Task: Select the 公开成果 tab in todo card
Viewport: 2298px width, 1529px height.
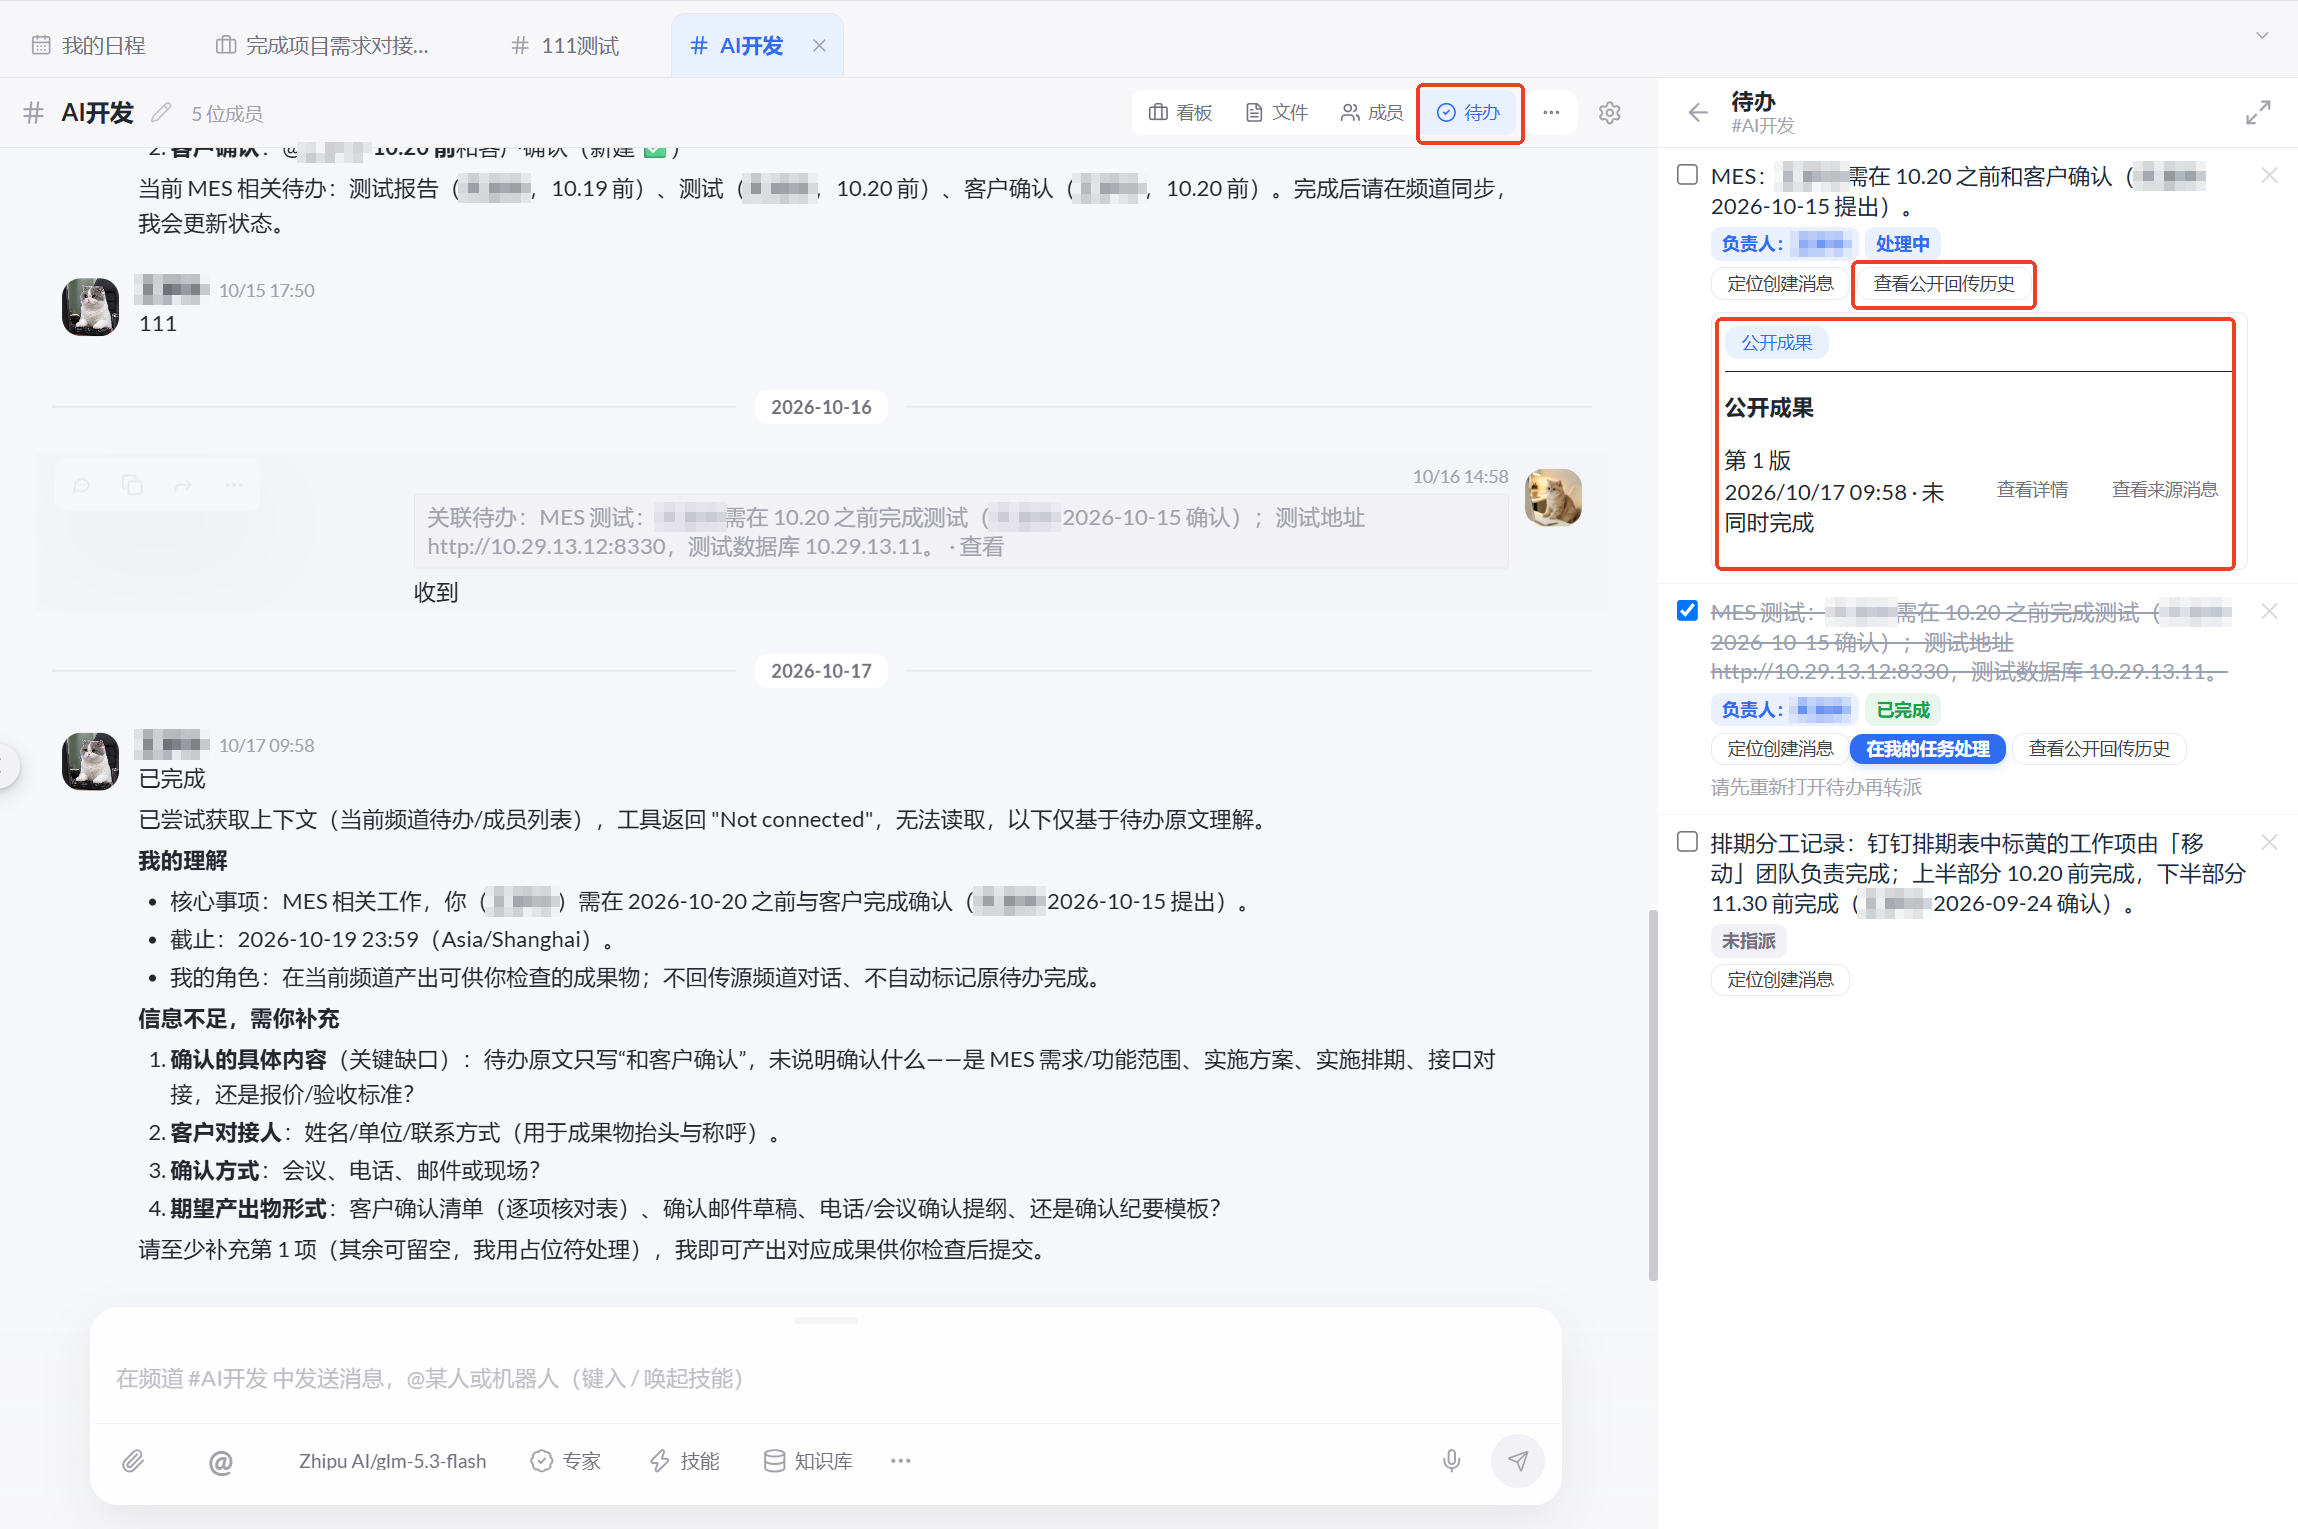Action: [x=1776, y=343]
